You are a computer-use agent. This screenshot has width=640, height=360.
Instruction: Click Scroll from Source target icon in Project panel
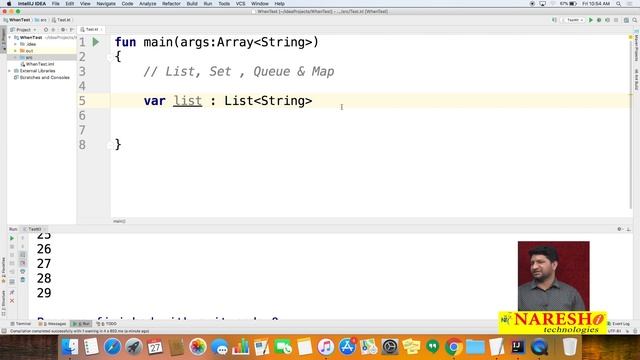pyautogui.click(x=46, y=30)
